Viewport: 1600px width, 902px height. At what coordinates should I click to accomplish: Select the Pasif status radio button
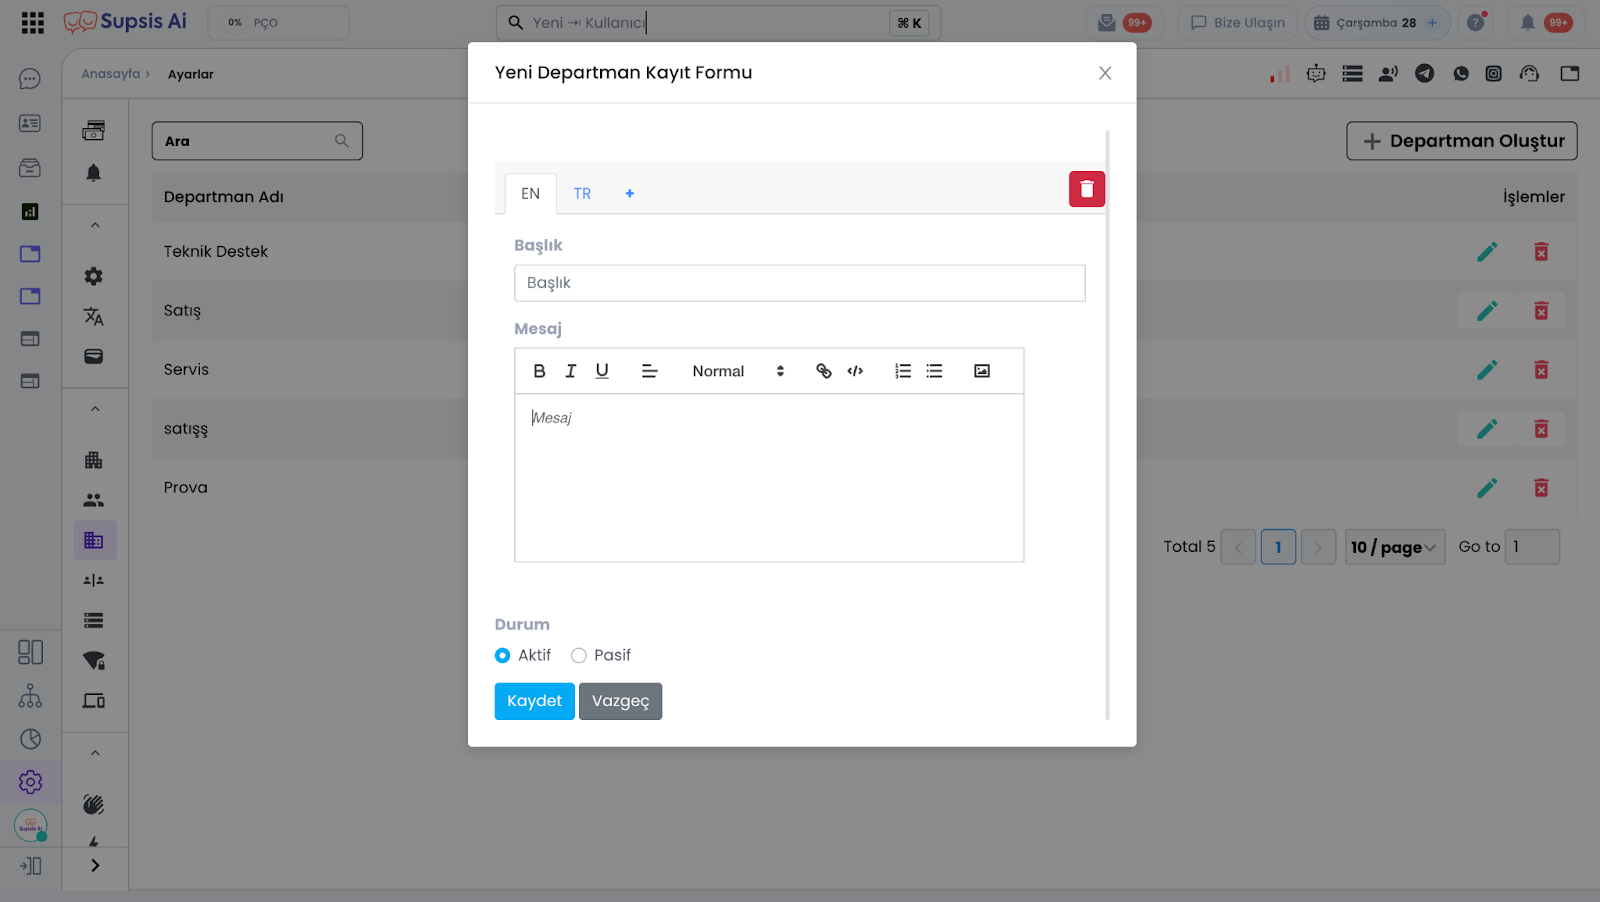point(579,656)
